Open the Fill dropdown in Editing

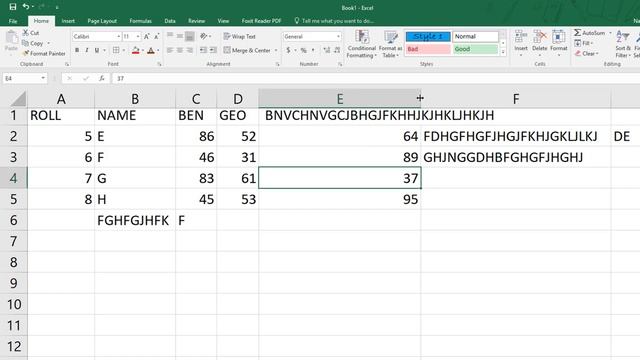[x=584, y=43]
